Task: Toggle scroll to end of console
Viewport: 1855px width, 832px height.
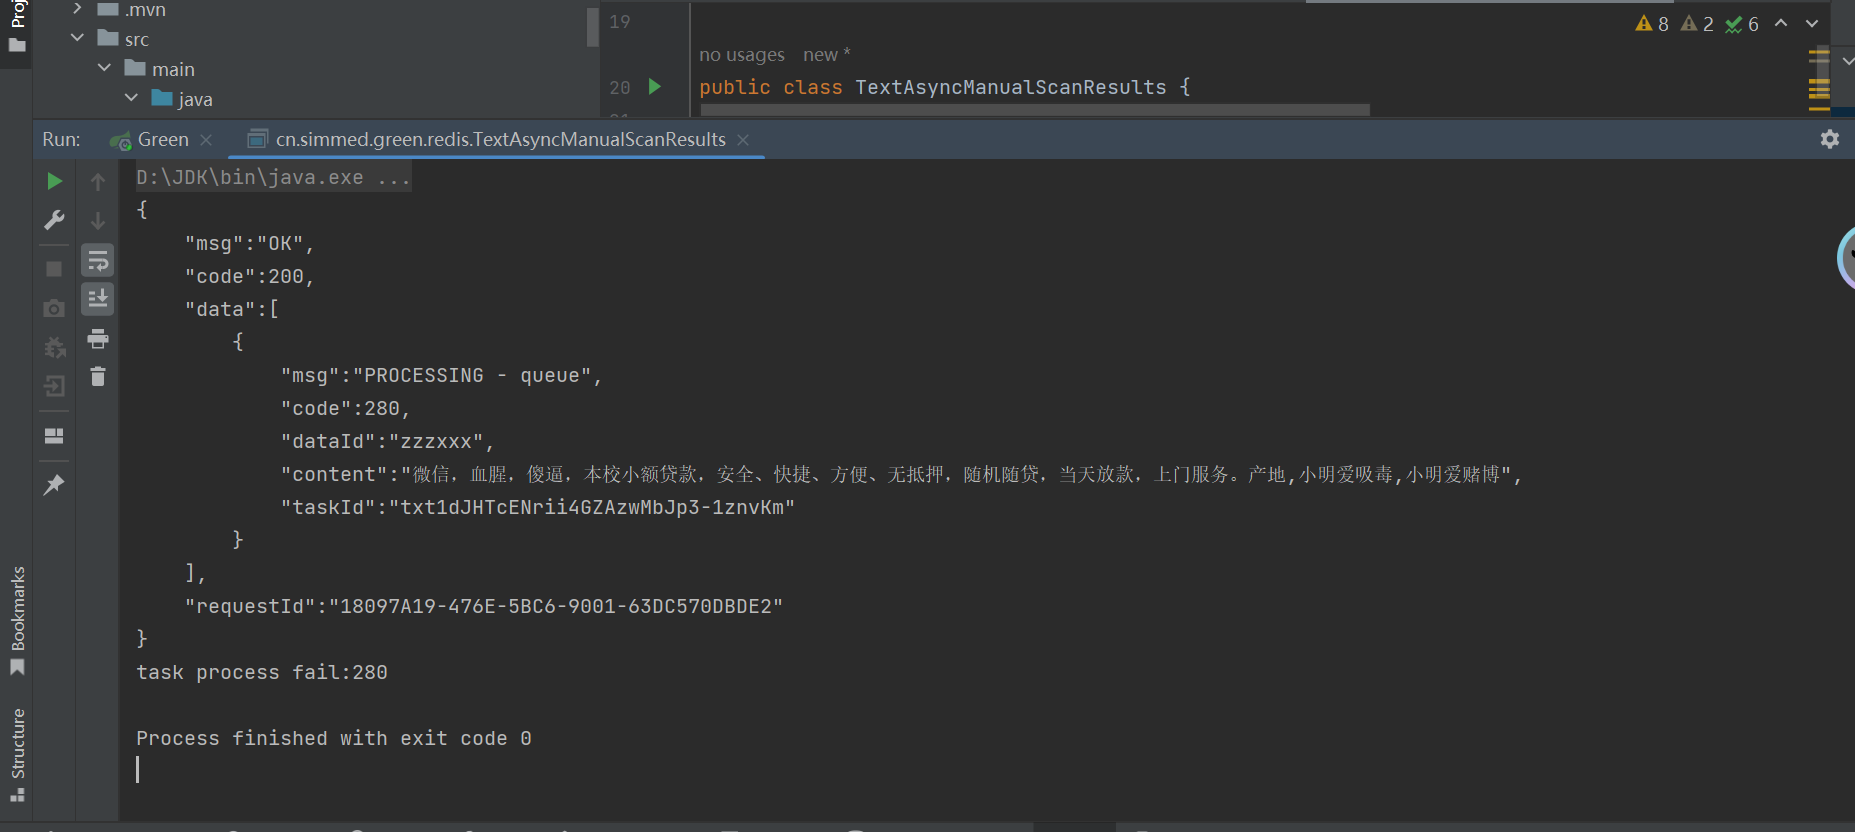Action: click(x=98, y=299)
